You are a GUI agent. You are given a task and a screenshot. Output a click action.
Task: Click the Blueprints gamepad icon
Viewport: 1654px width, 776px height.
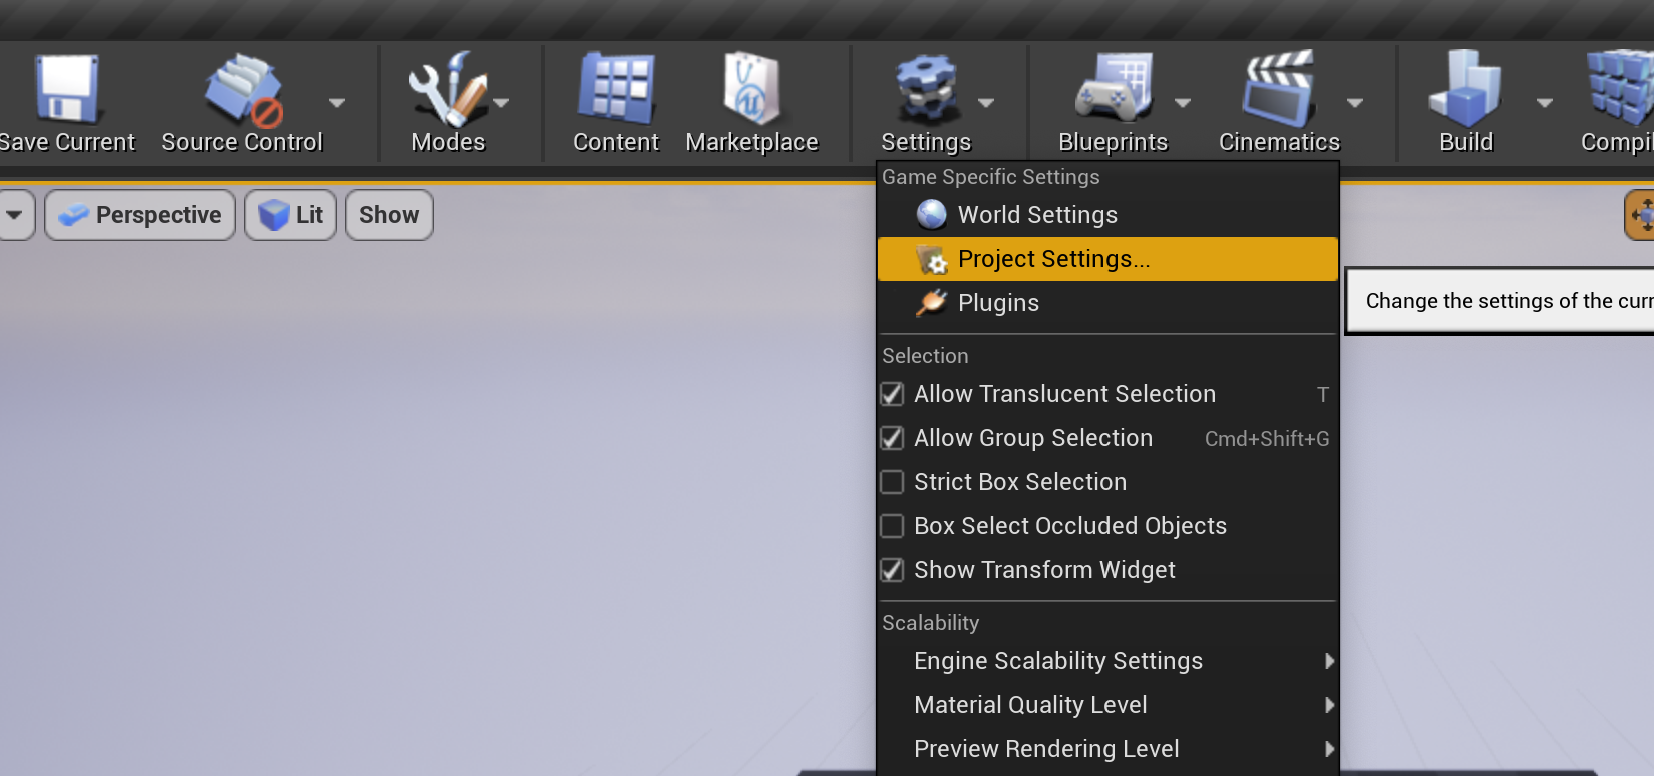pyautogui.click(x=1113, y=89)
